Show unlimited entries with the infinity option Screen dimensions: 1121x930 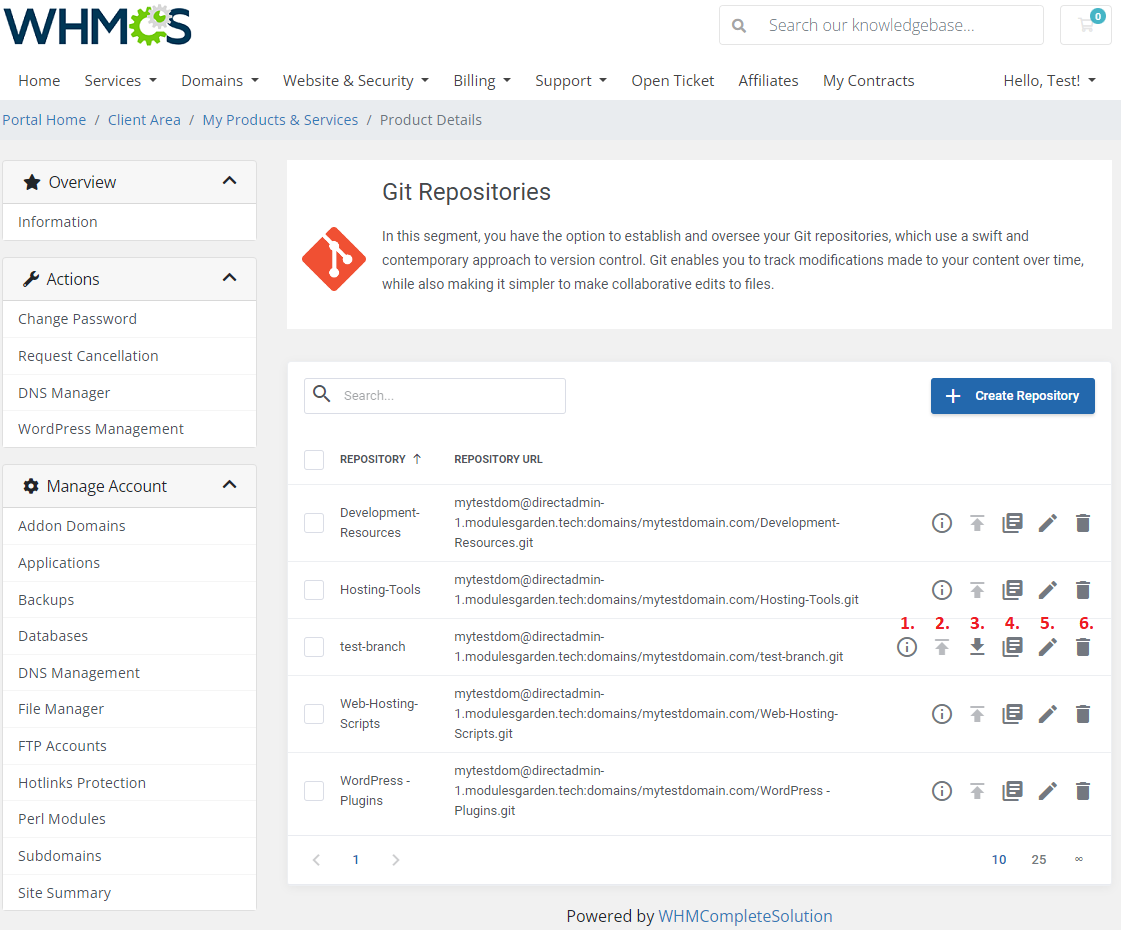tap(1079, 859)
